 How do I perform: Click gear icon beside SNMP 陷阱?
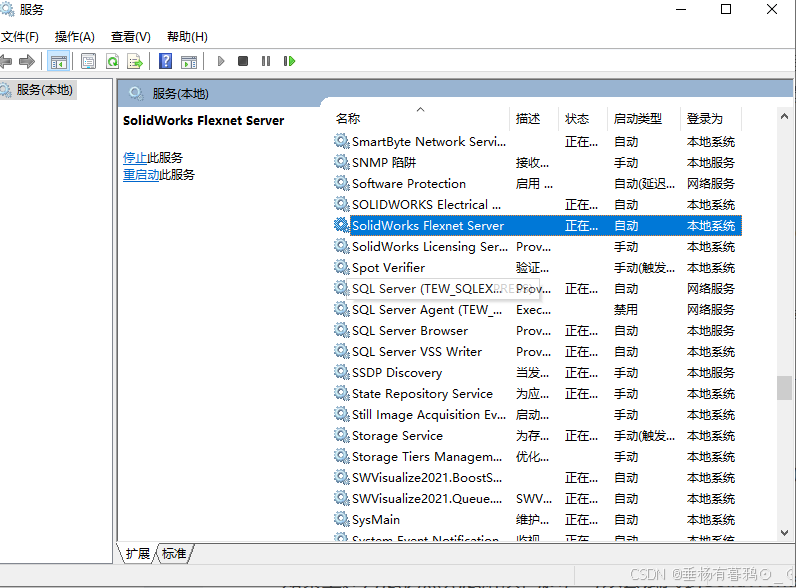(341, 162)
